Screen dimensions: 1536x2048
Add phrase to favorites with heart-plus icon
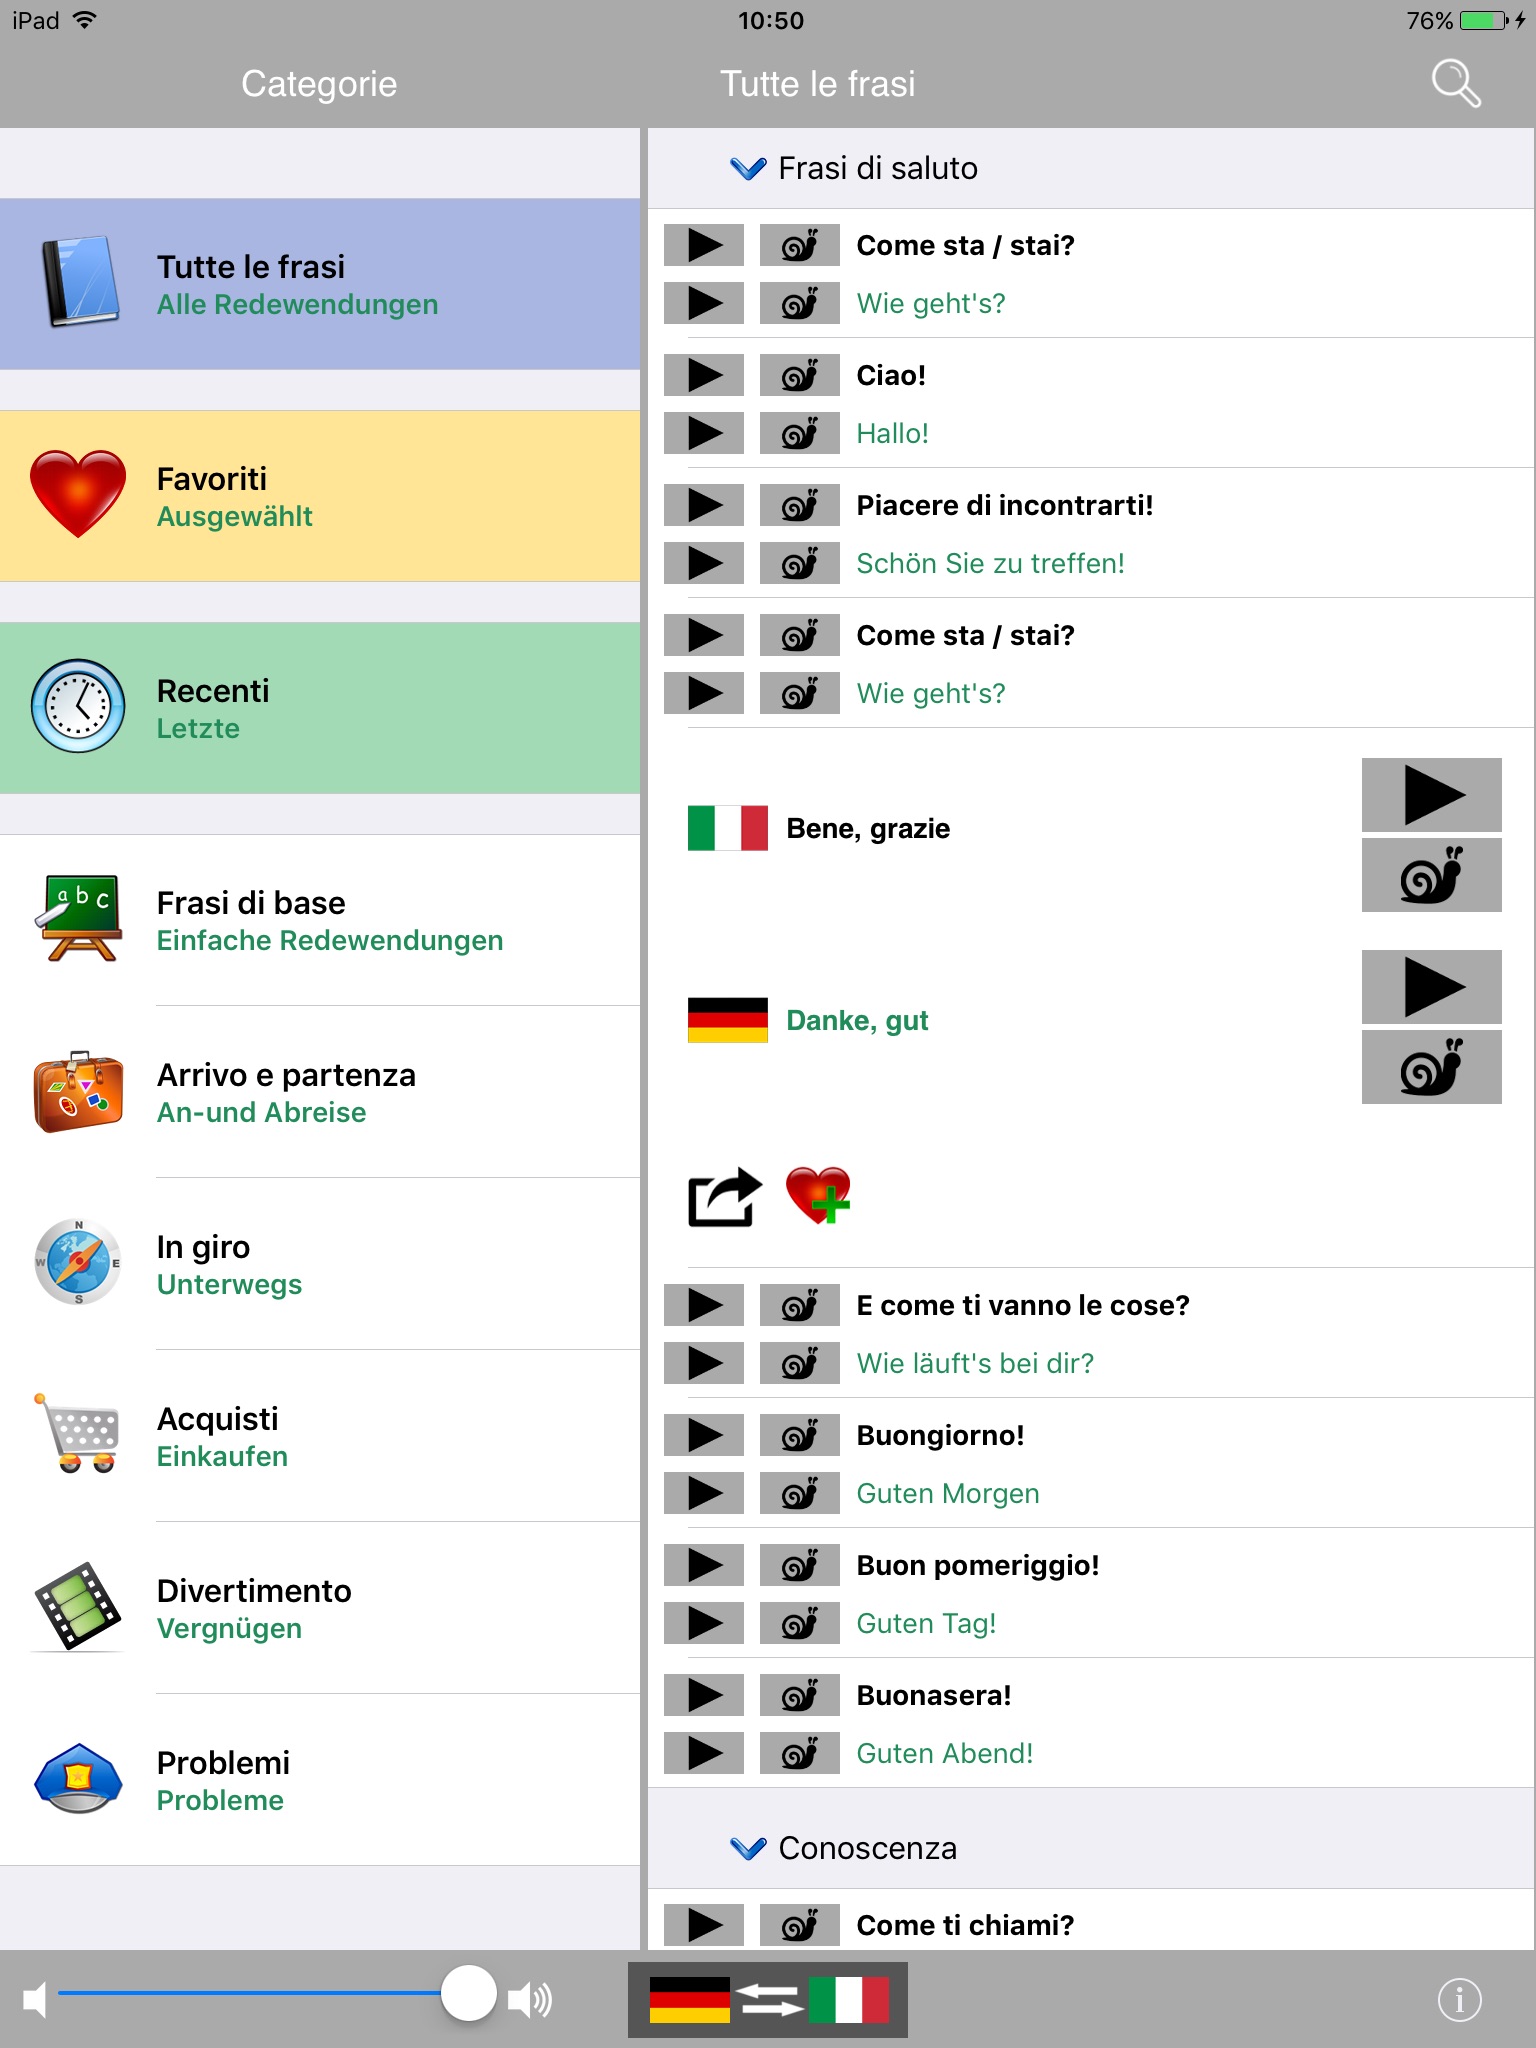click(818, 1195)
